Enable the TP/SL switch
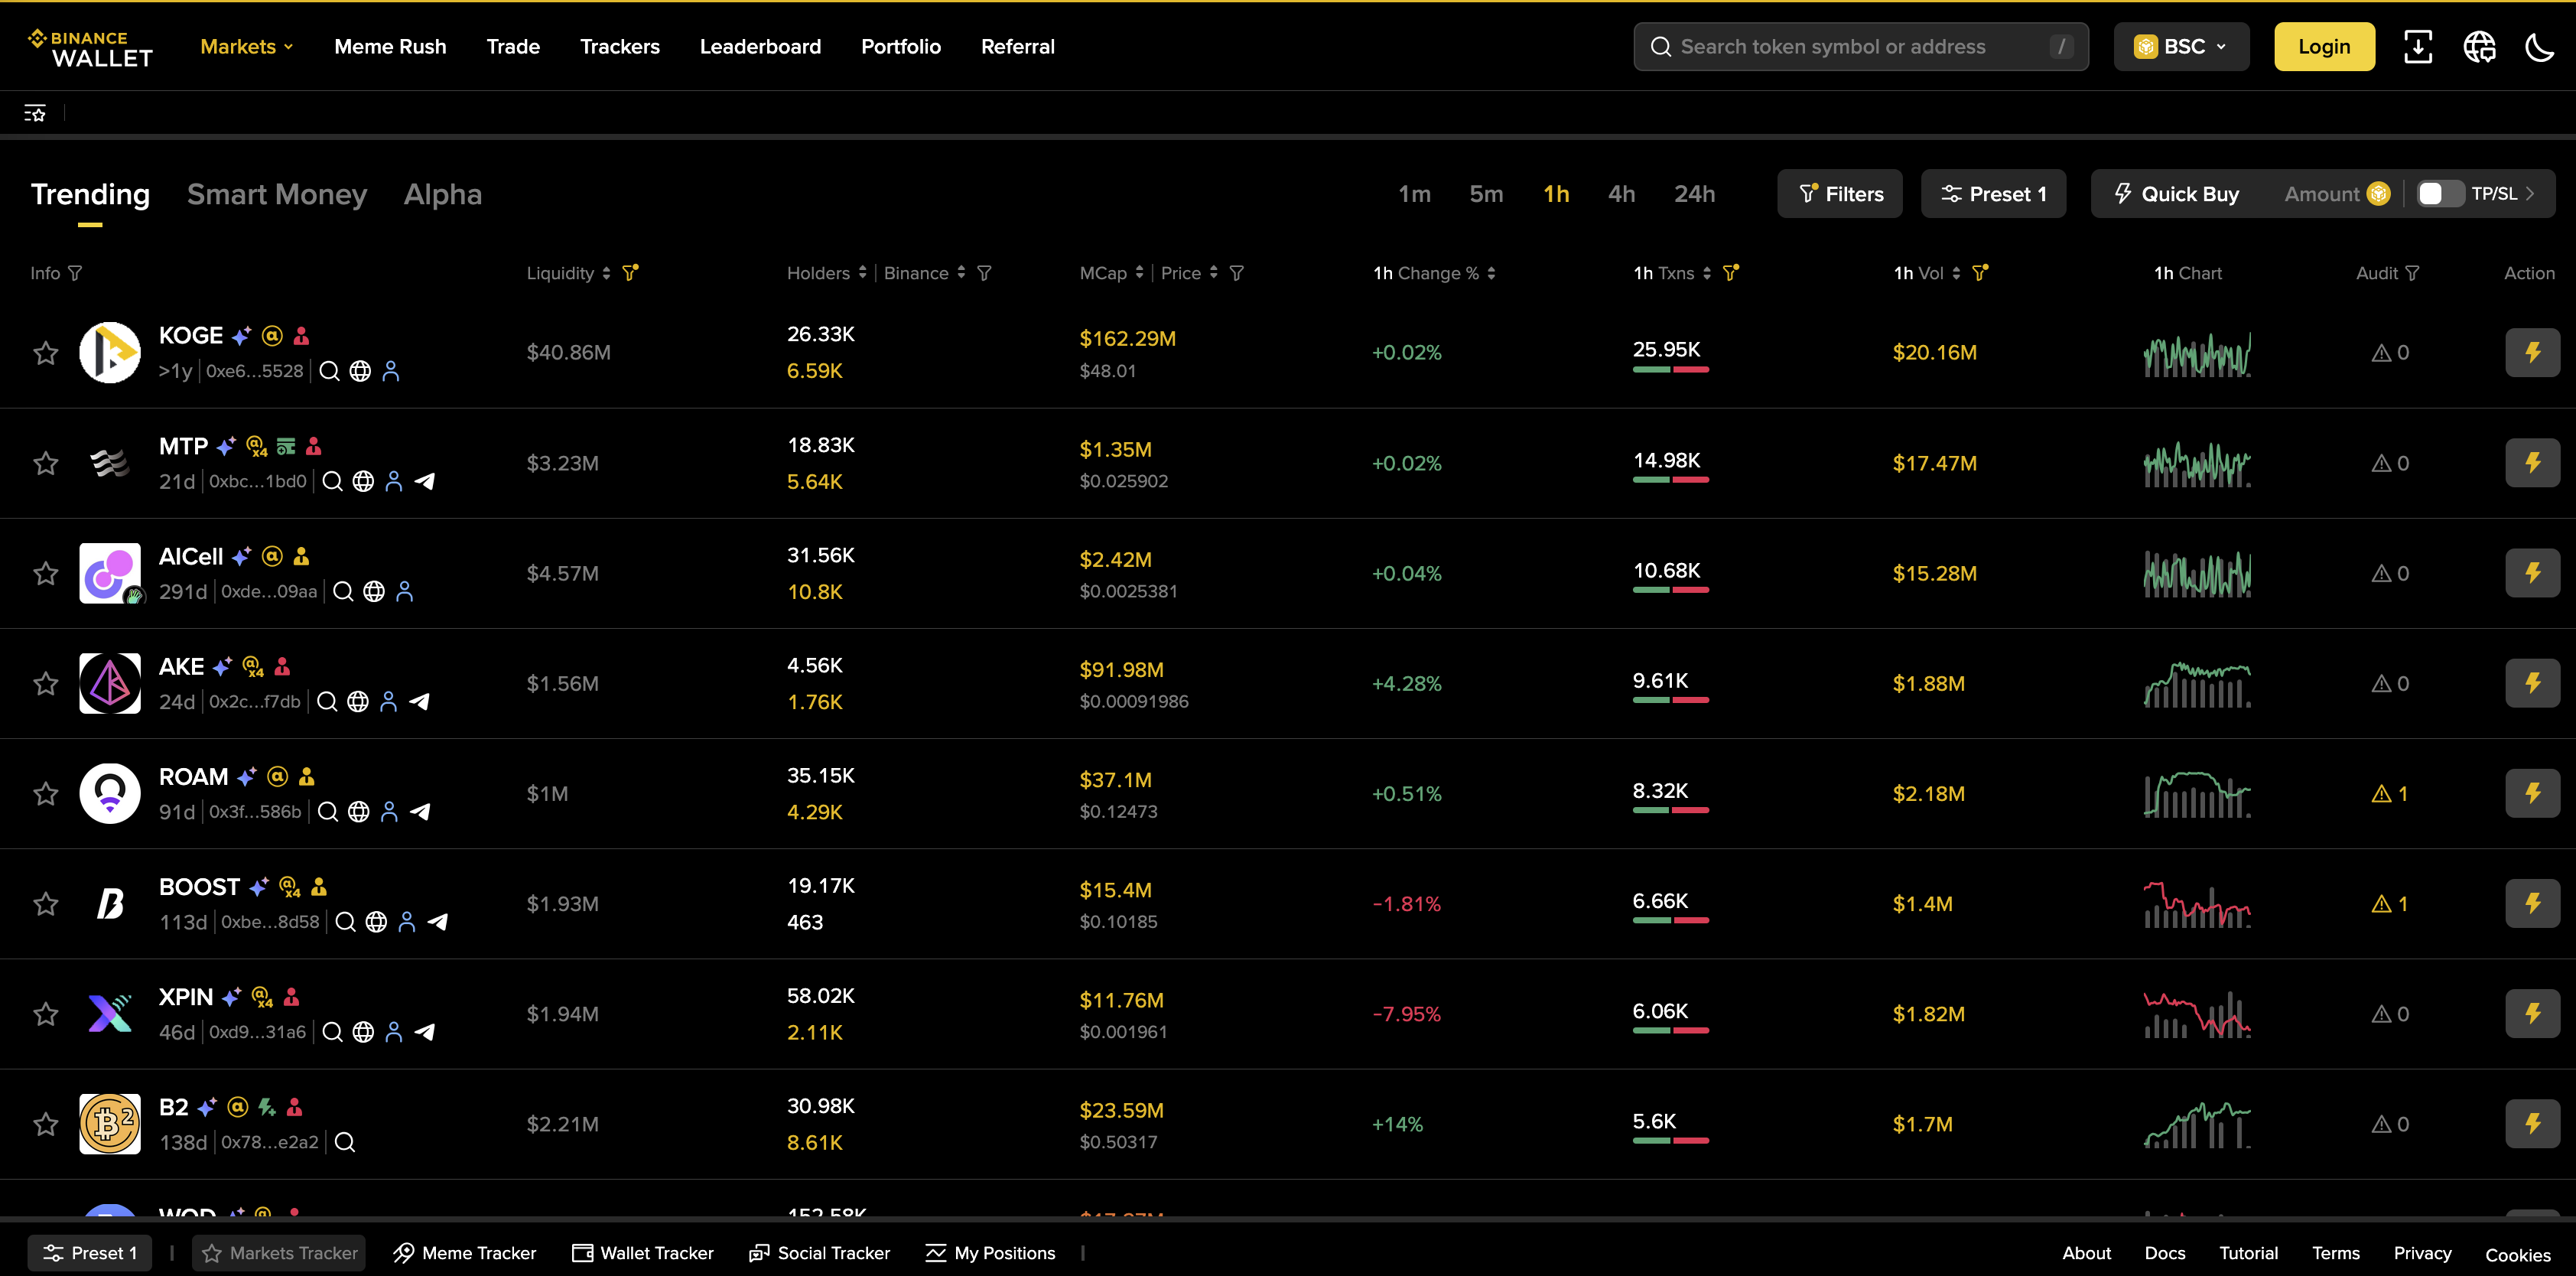This screenshot has height=1276, width=2576. (x=2439, y=194)
